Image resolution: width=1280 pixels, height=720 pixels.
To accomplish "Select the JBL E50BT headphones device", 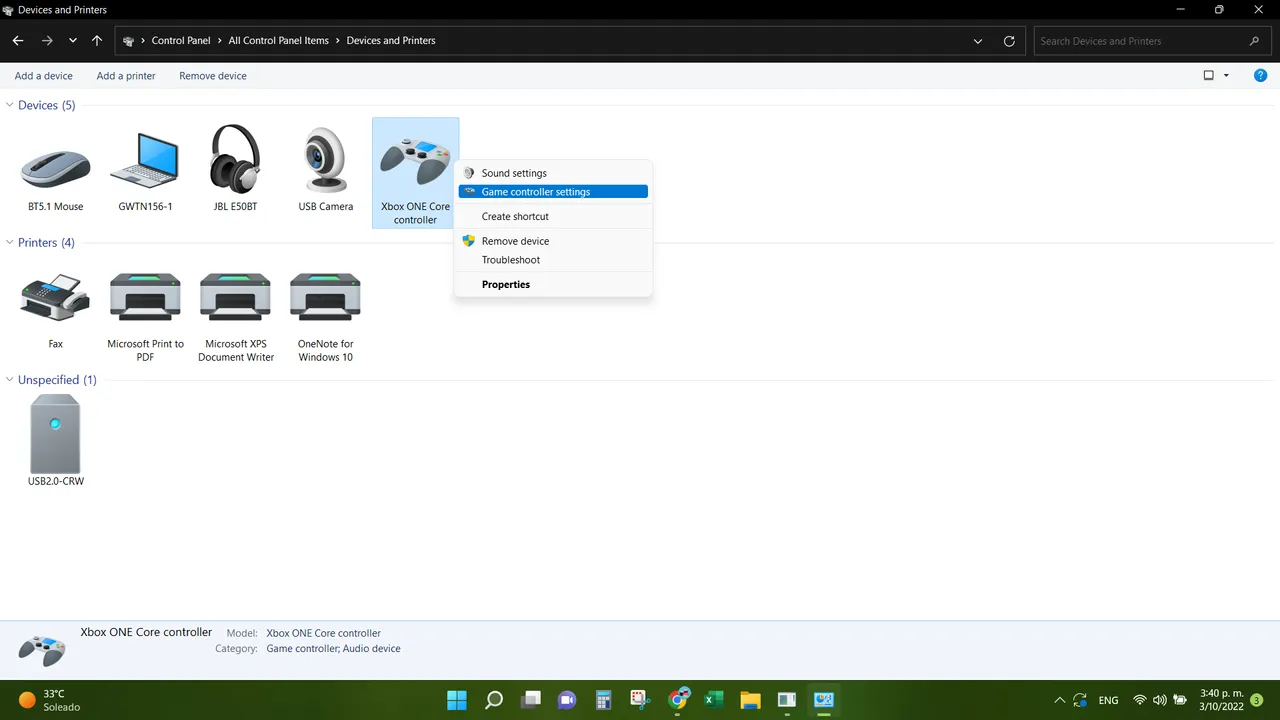I will [235, 168].
